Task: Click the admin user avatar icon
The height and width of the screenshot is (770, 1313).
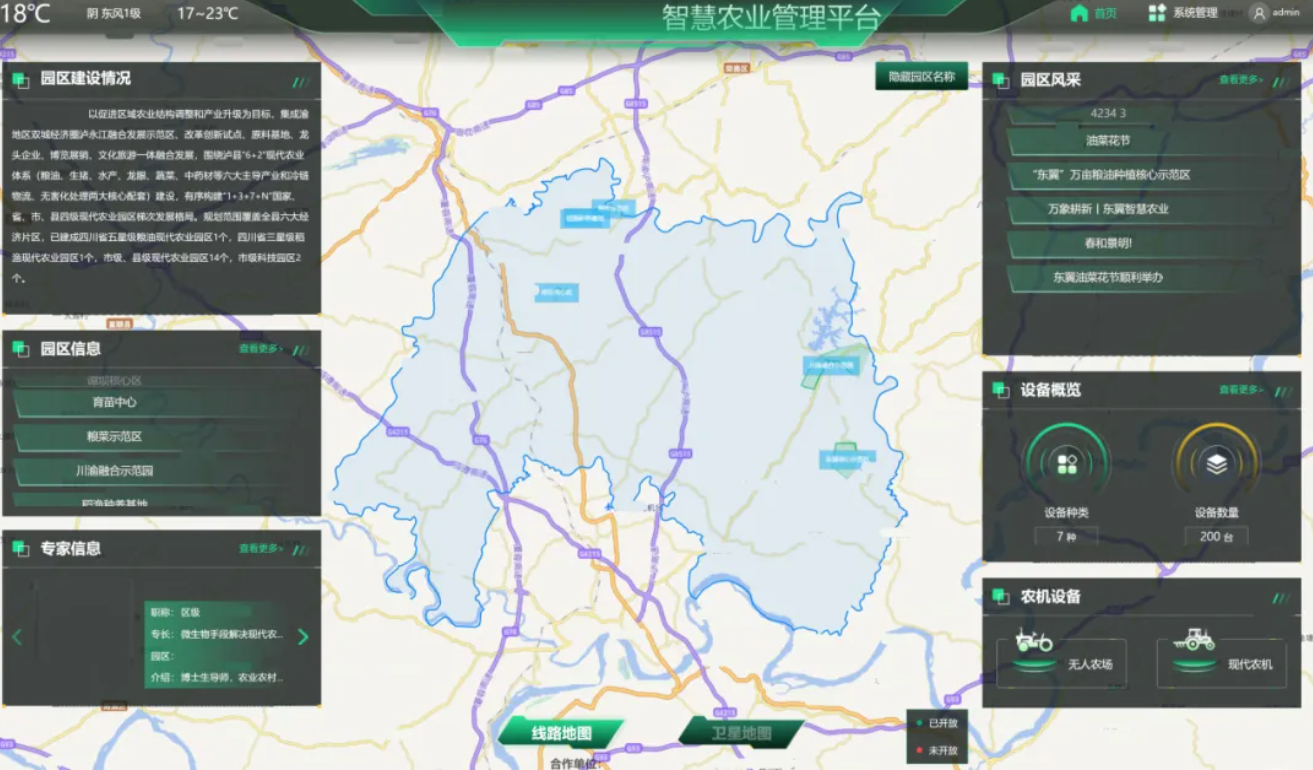Action: pos(1259,13)
